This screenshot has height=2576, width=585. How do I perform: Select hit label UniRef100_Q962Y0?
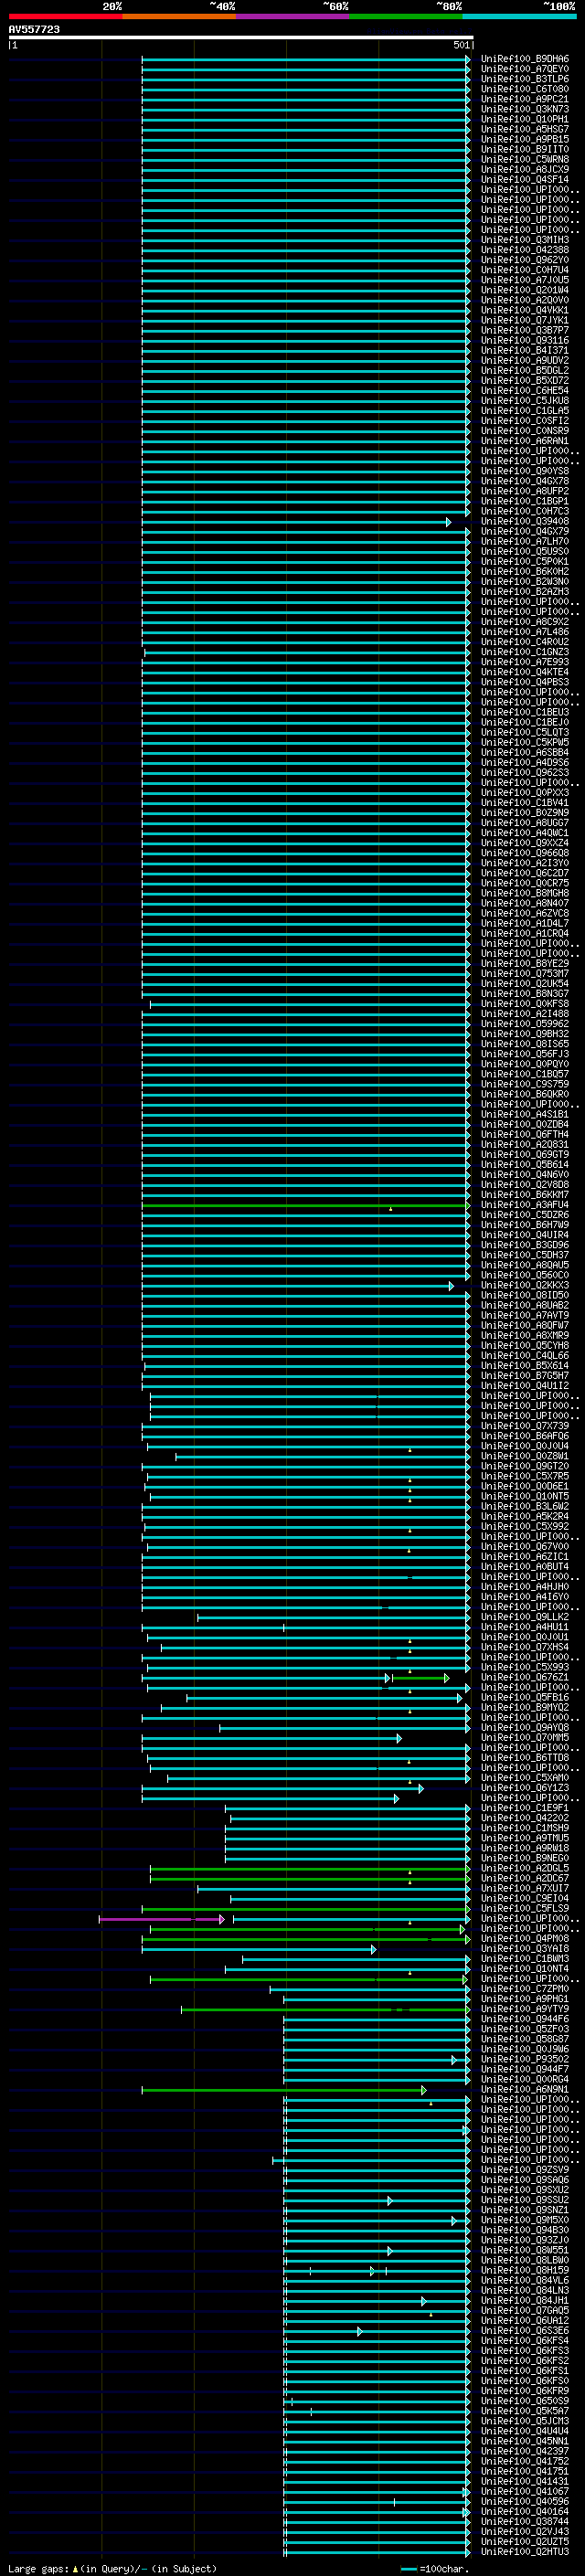(x=525, y=260)
